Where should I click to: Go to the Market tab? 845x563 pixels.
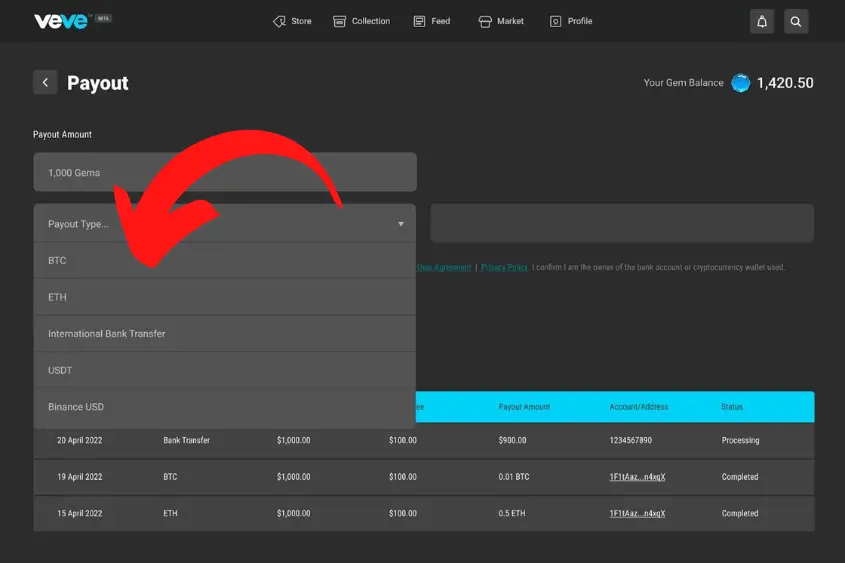pyautogui.click(x=510, y=21)
